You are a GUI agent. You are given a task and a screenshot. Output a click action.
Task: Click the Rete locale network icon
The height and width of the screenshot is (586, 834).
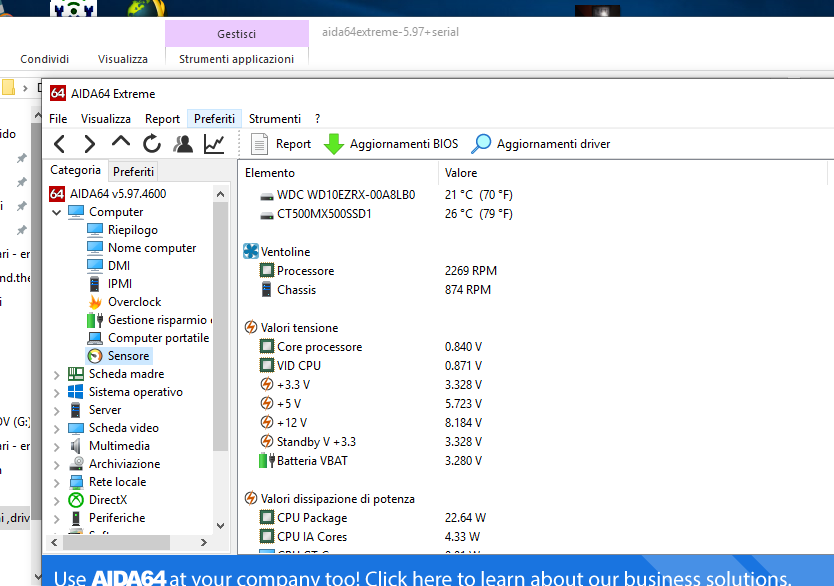pos(76,482)
